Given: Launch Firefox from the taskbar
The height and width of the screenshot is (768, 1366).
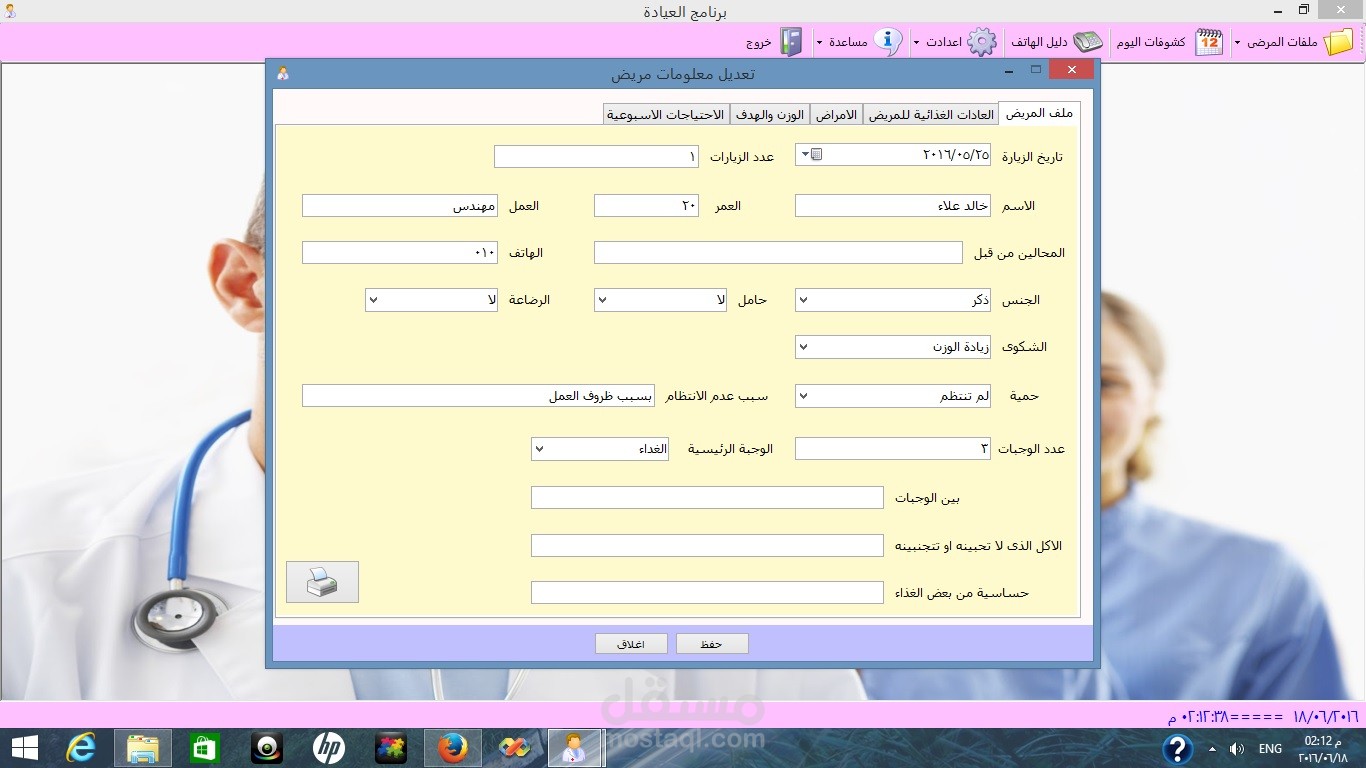Looking at the screenshot, I should pyautogui.click(x=452, y=747).
